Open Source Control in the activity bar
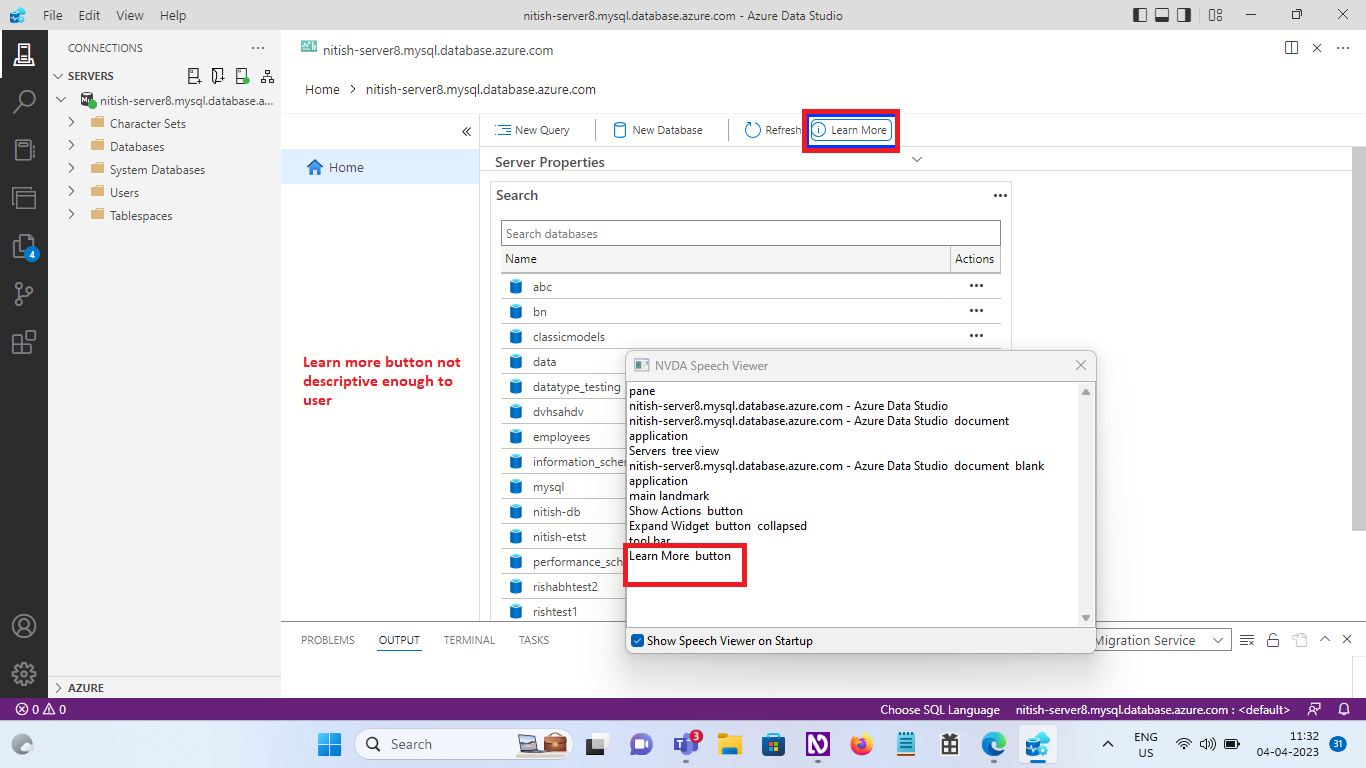The image size is (1366, 768). 24,293
